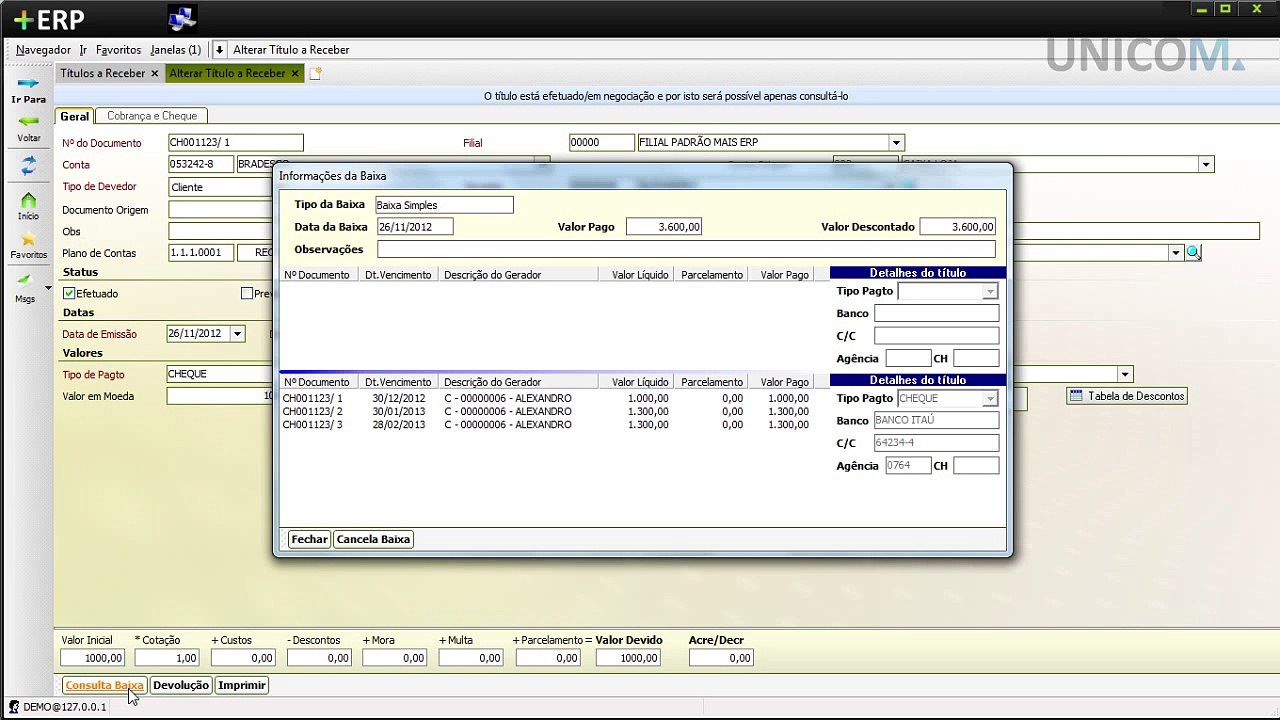Toggle the Efetuado checkbox

tap(69, 294)
